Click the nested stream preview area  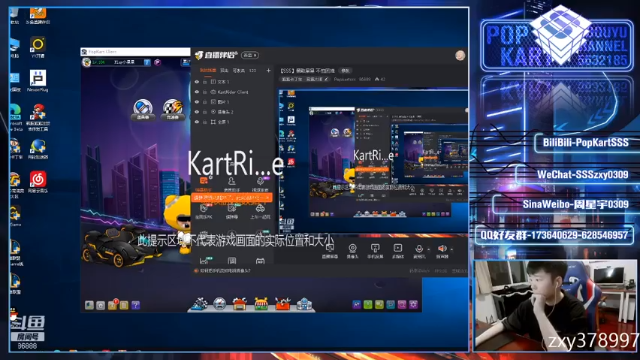point(373,161)
